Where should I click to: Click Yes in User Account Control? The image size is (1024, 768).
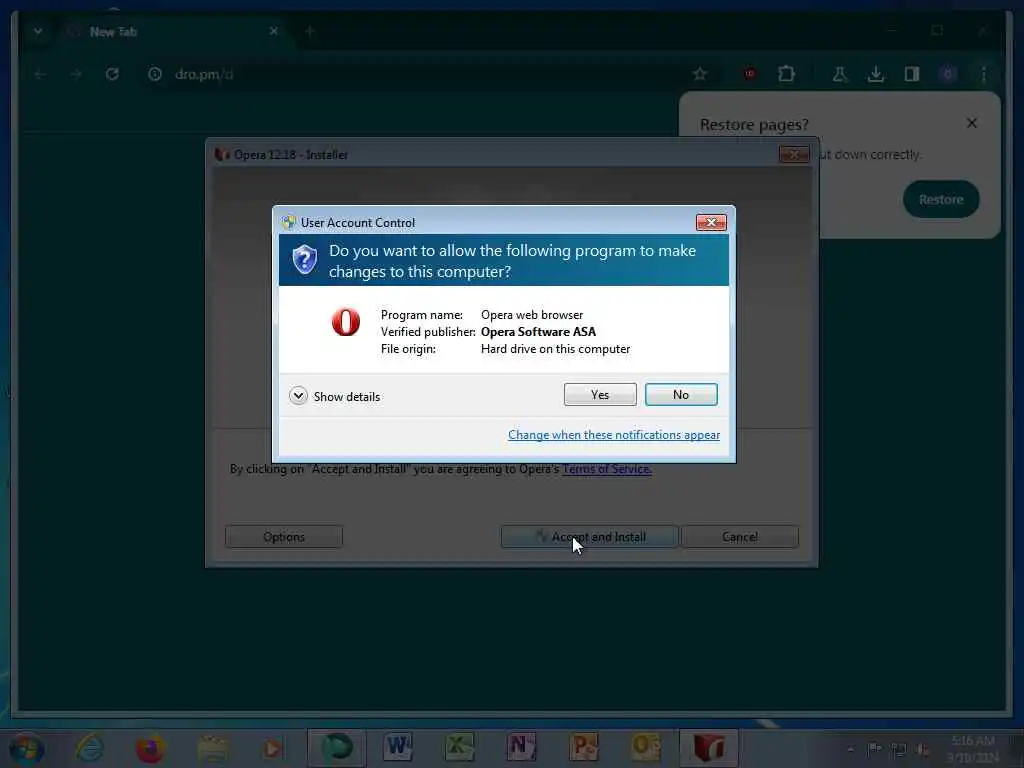tap(600, 394)
